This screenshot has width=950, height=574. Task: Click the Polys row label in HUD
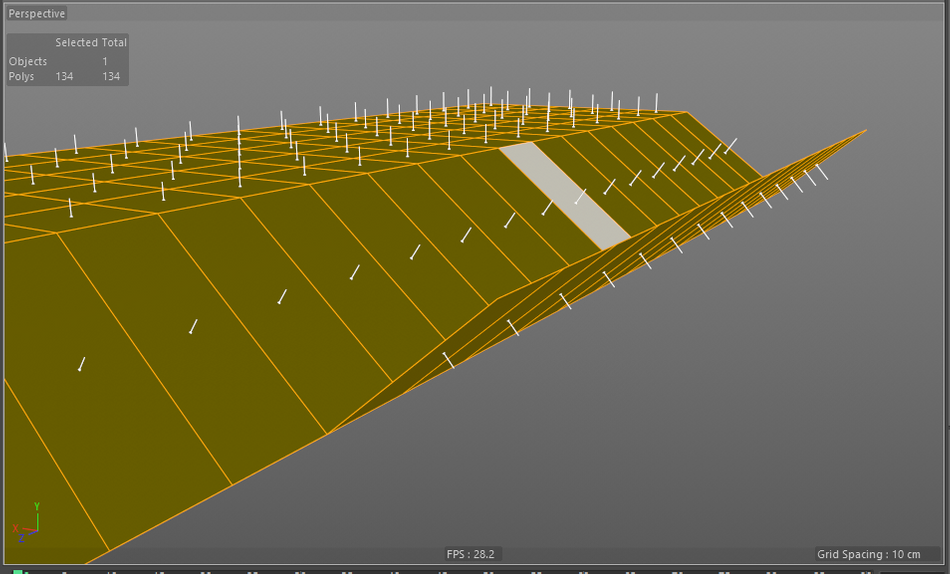21,77
